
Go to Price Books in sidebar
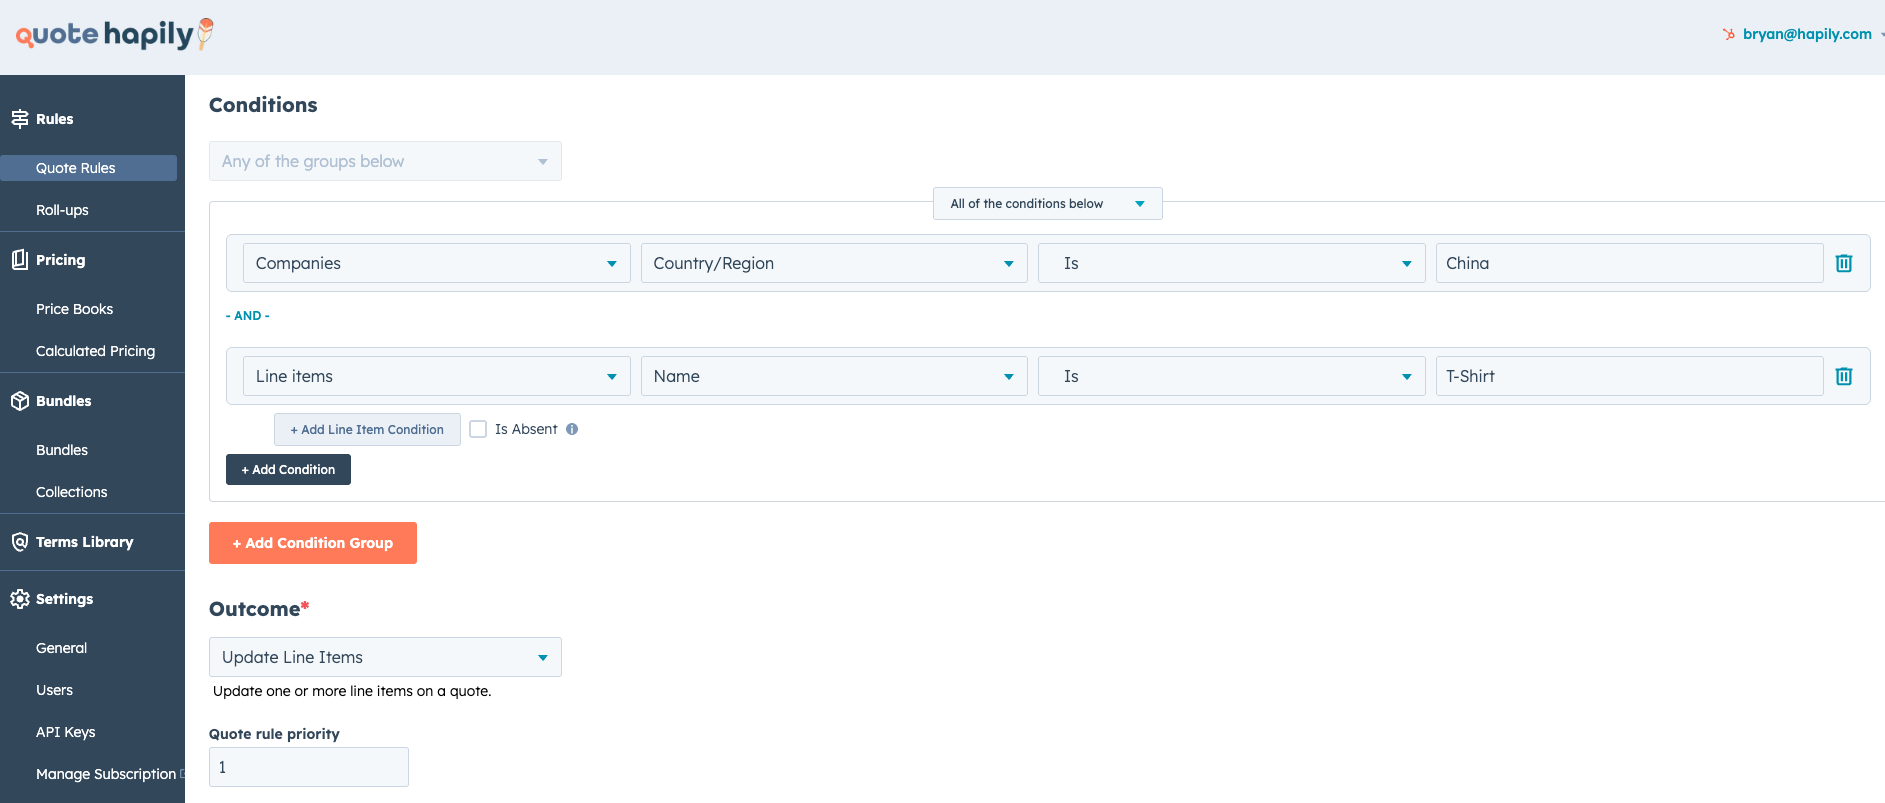(74, 309)
